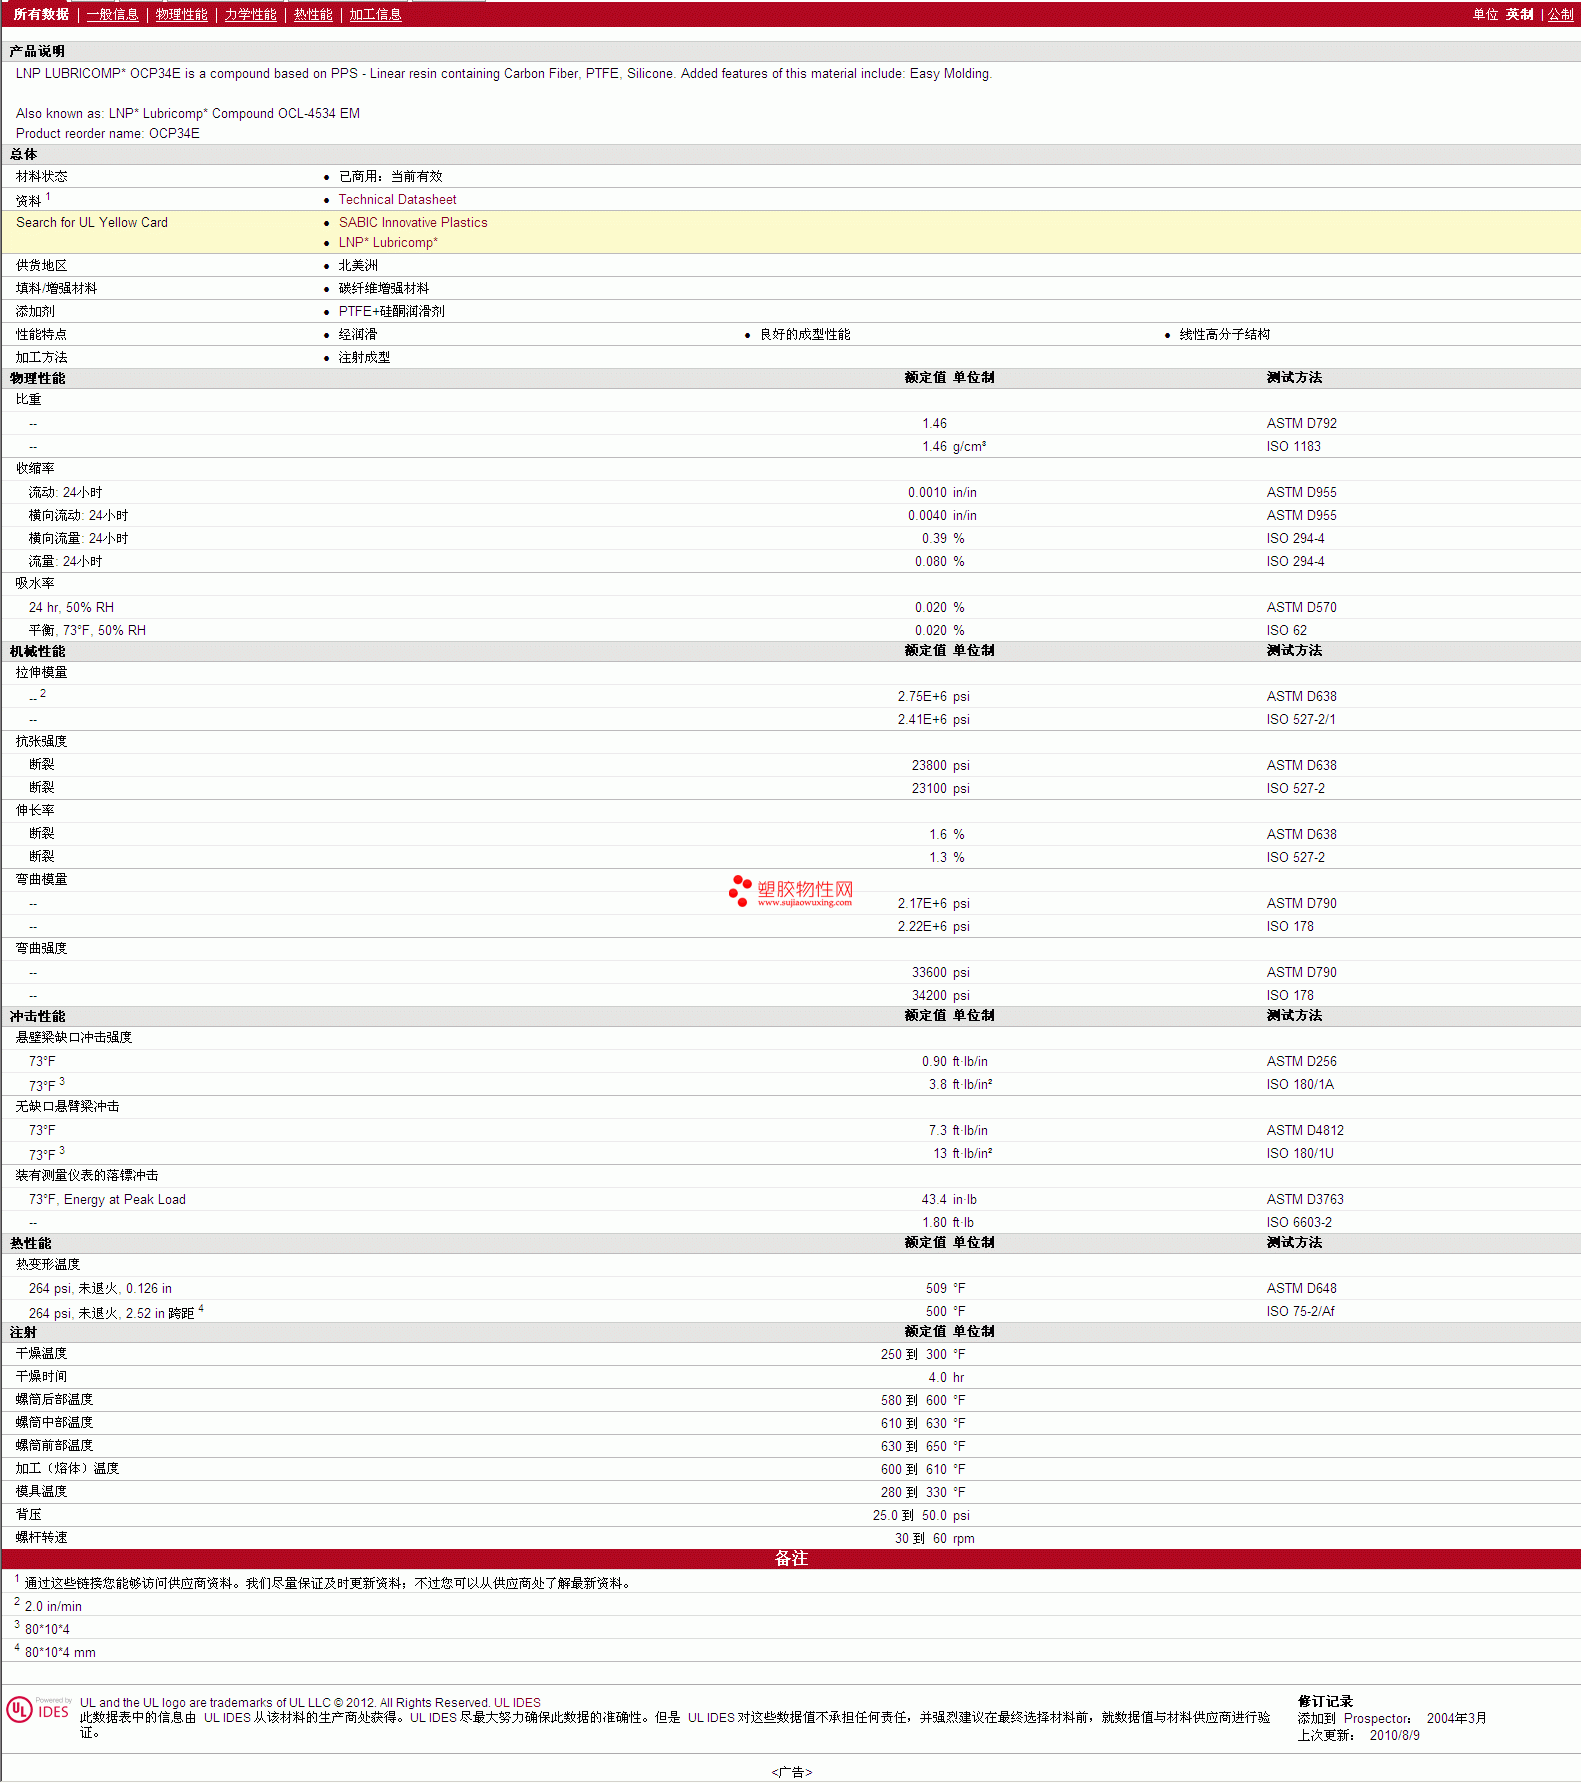Click the 备注 notes header bar

click(x=790, y=1559)
